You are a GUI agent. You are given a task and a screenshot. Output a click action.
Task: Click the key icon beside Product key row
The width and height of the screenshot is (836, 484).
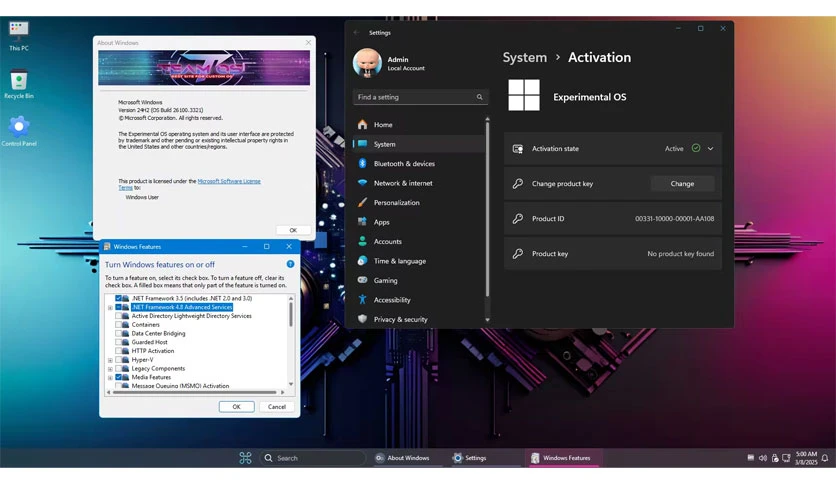[518, 254]
